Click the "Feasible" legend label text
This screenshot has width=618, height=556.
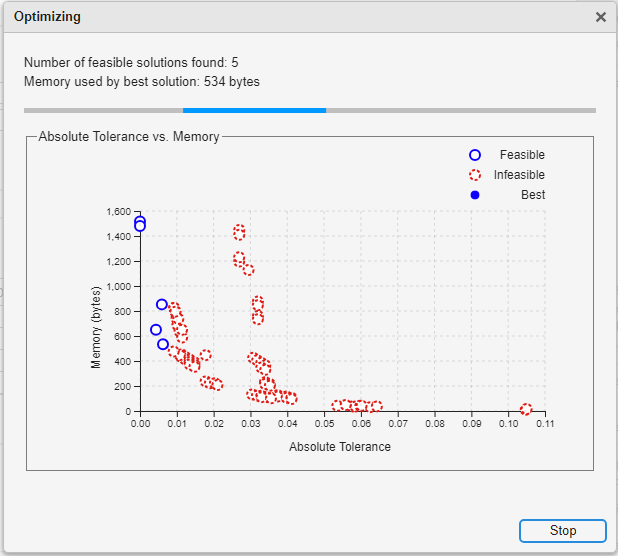[x=522, y=155]
